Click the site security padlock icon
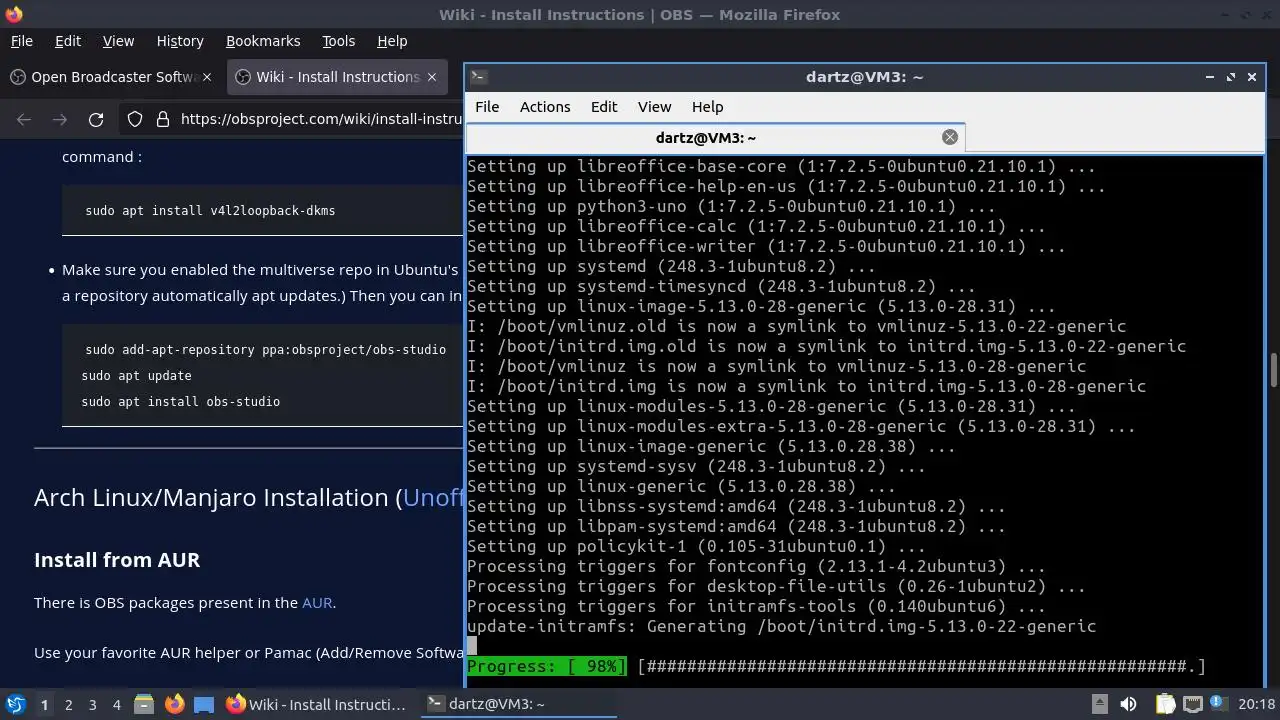Image resolution: width=1280 pixels, height=720 pixels. pyautogui.click(x=163, y=120)
